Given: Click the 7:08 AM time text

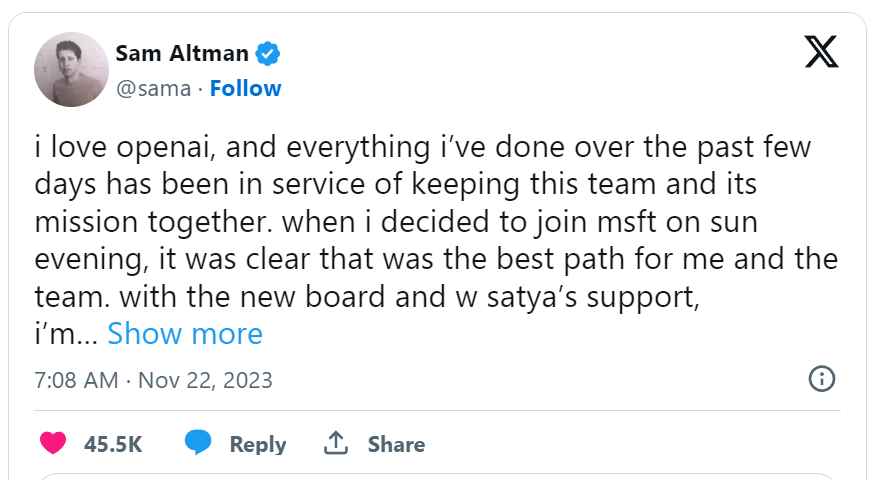Looking at the screenshot, I should (x=76, y=381).
